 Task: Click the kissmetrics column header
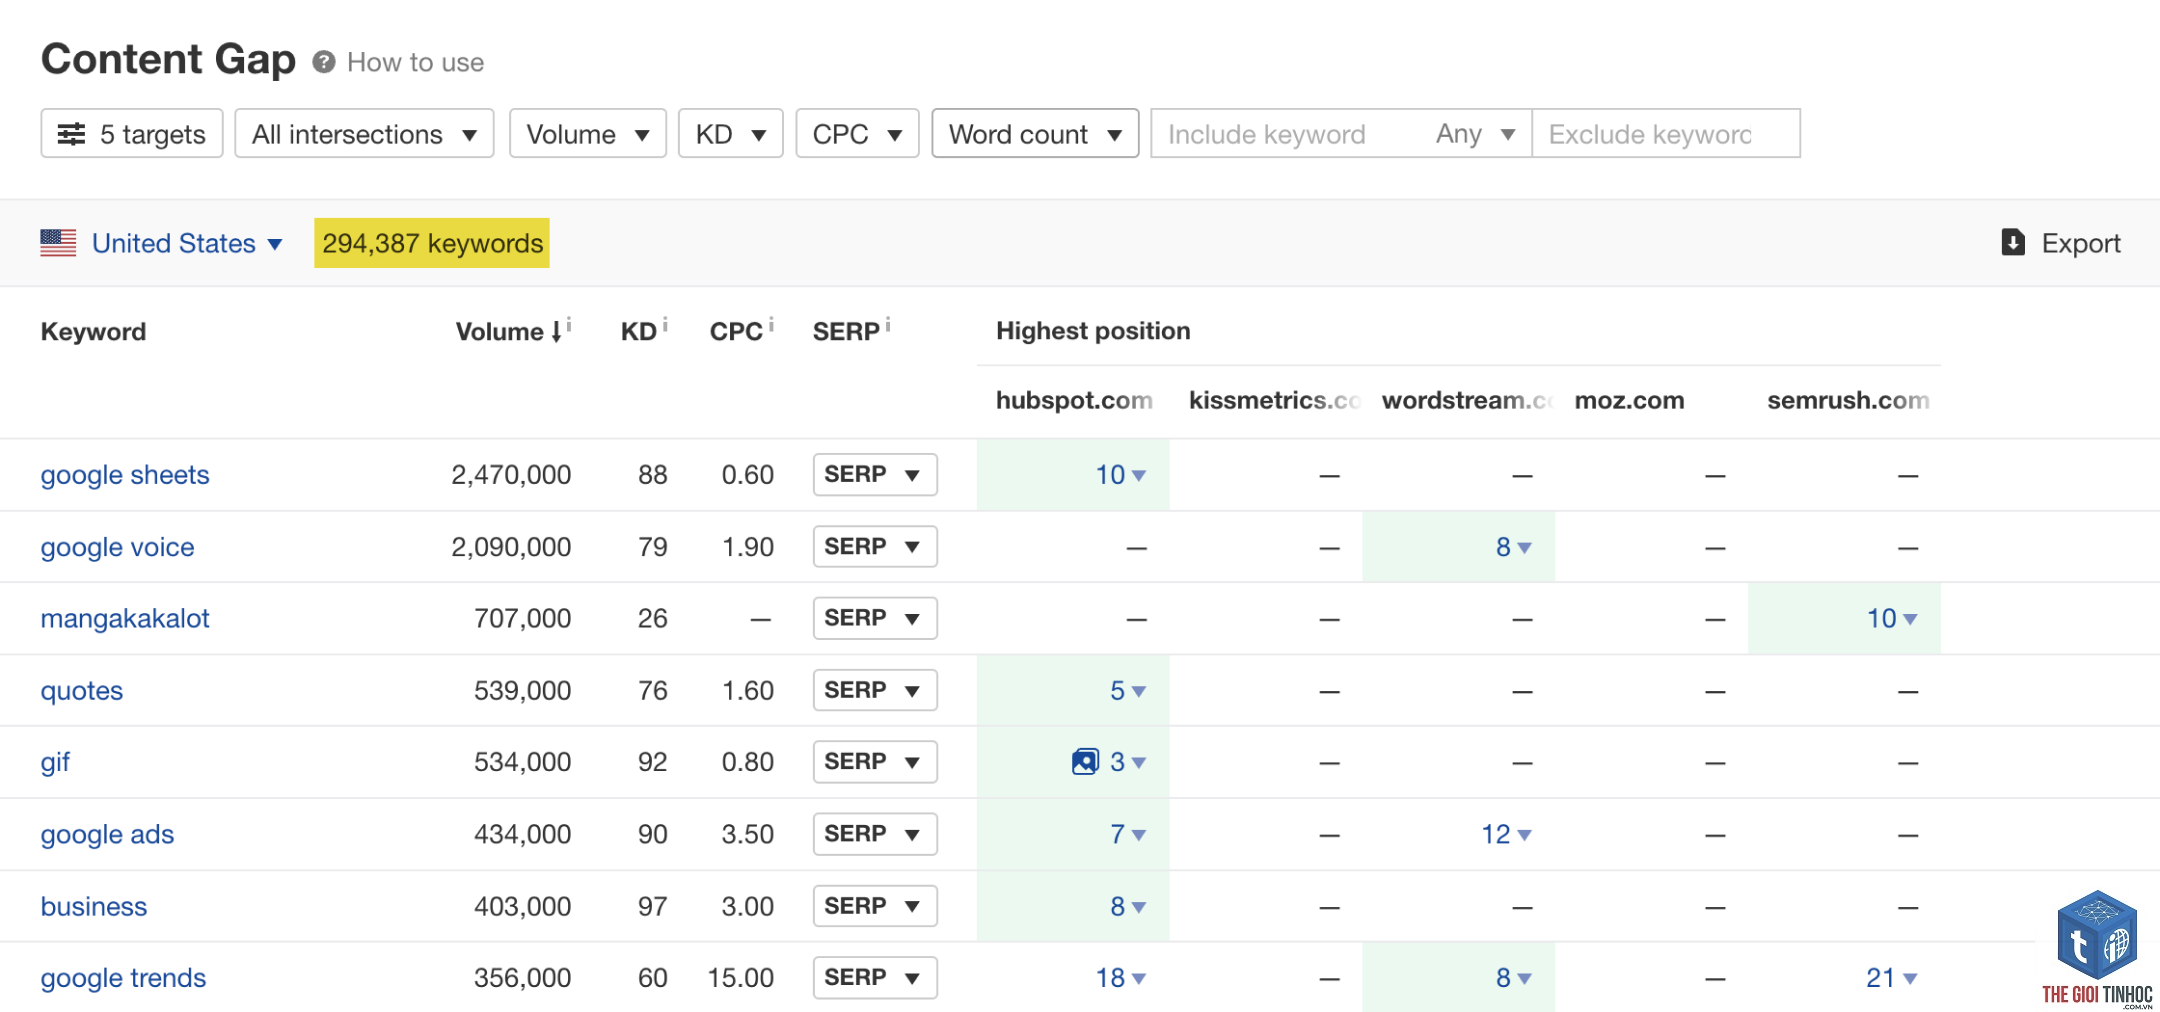point(1274,400)
